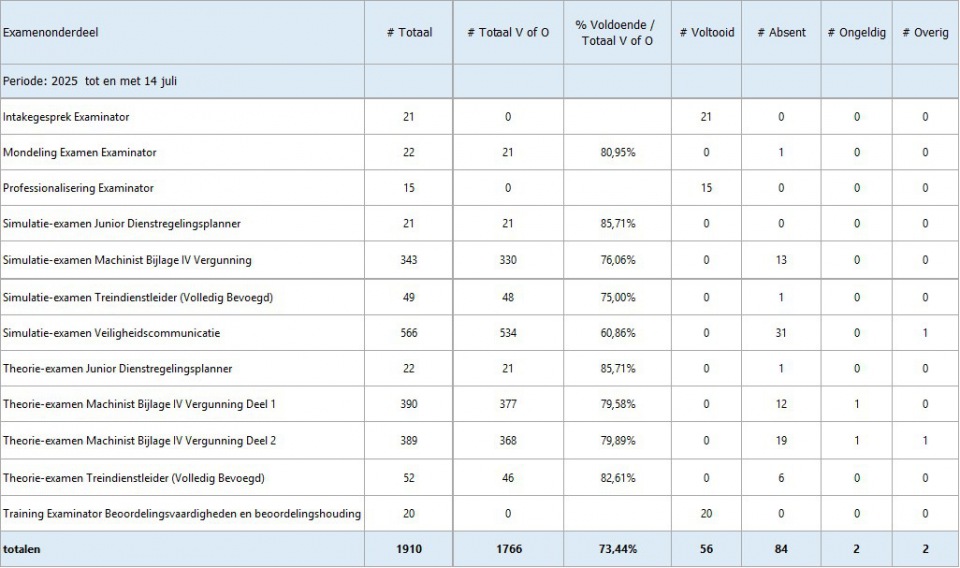Select Simulatie-examen Veiligheidscommunicatie row label
The width and height of the screenshot is (960, 568).
click(x=111, y=333)
